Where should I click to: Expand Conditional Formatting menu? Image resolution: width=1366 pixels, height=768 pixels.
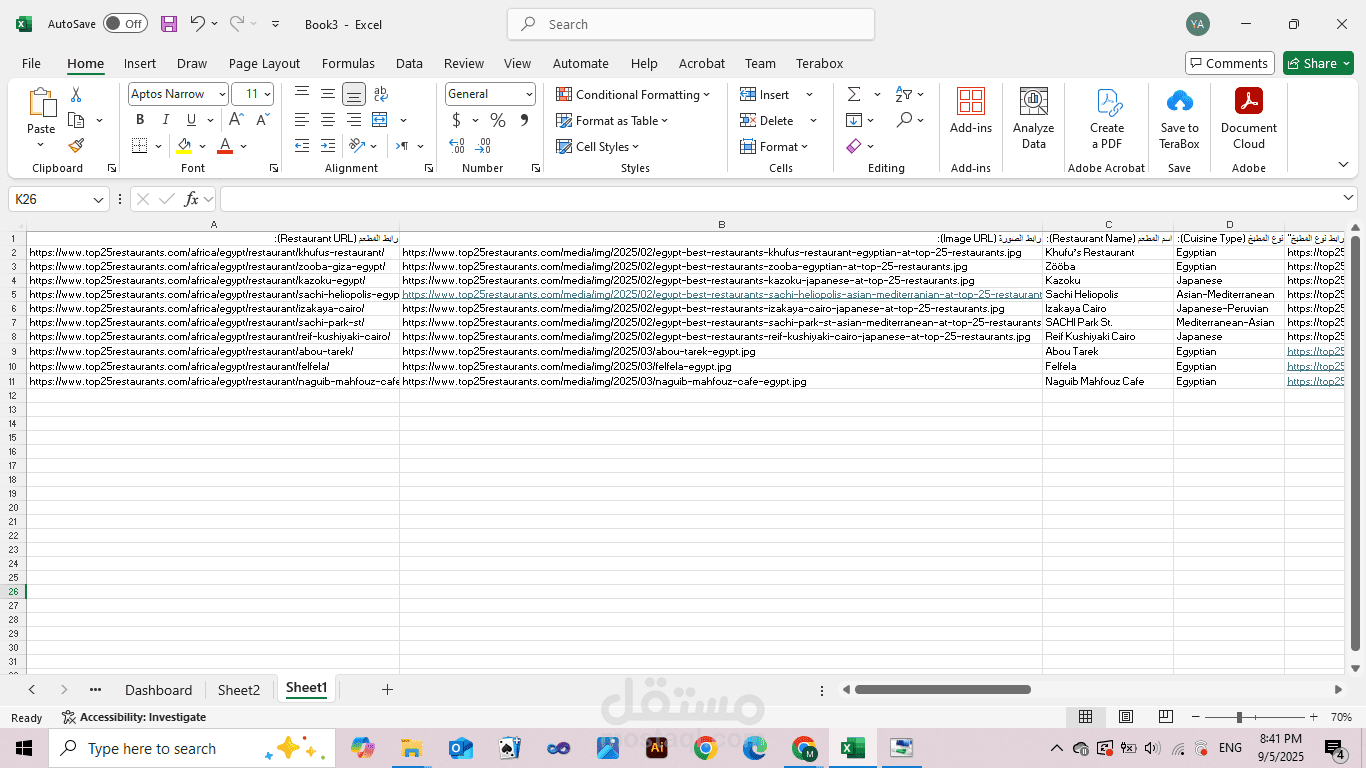click(x=633, y=94)
